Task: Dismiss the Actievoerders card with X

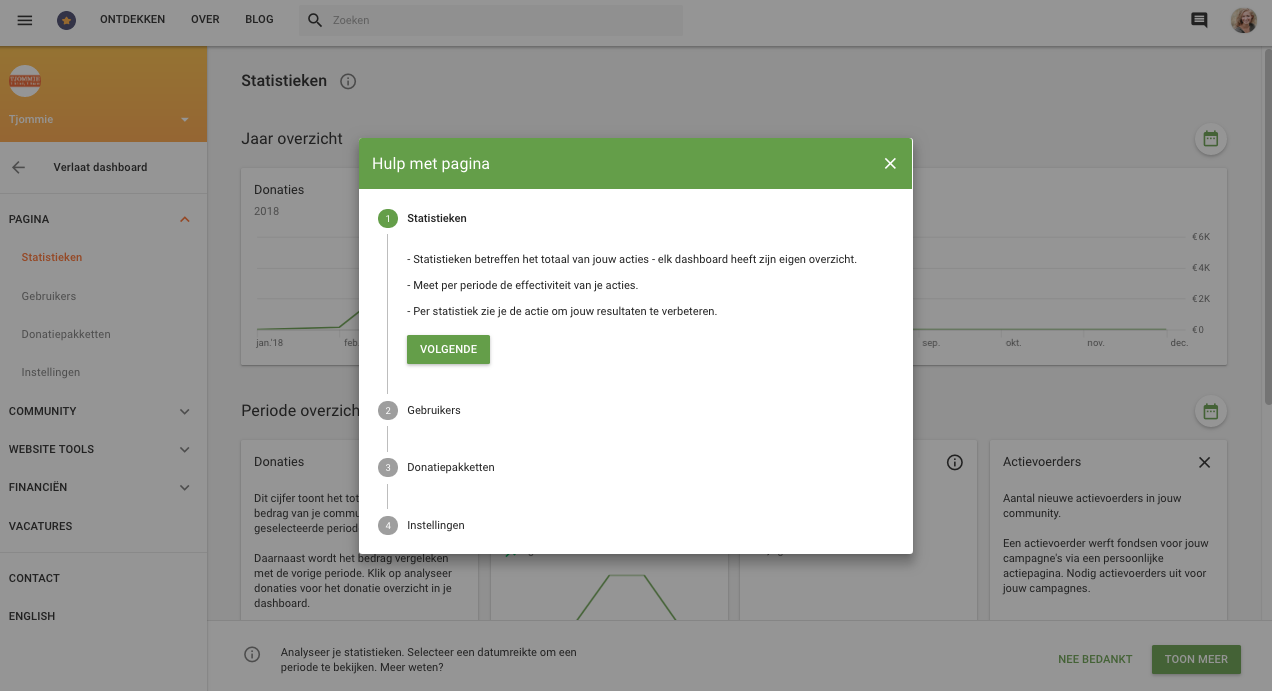Action: click(x=1204, y=462)
